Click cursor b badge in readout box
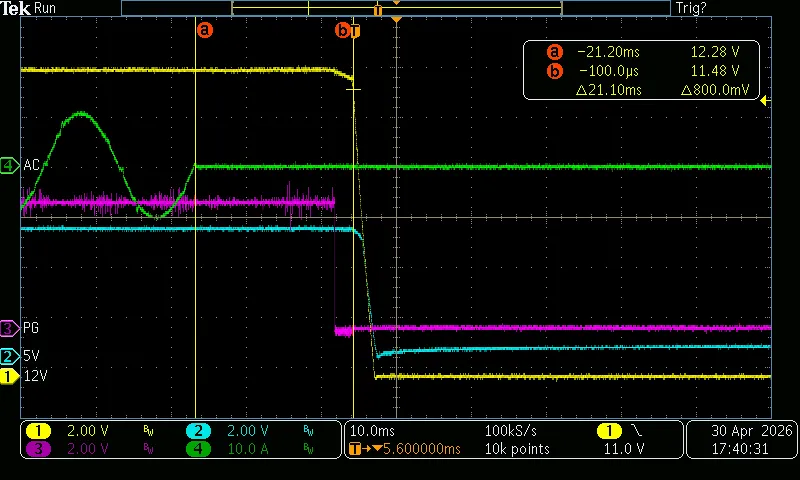This screenshot has width=800, height=480. point(555,71)
